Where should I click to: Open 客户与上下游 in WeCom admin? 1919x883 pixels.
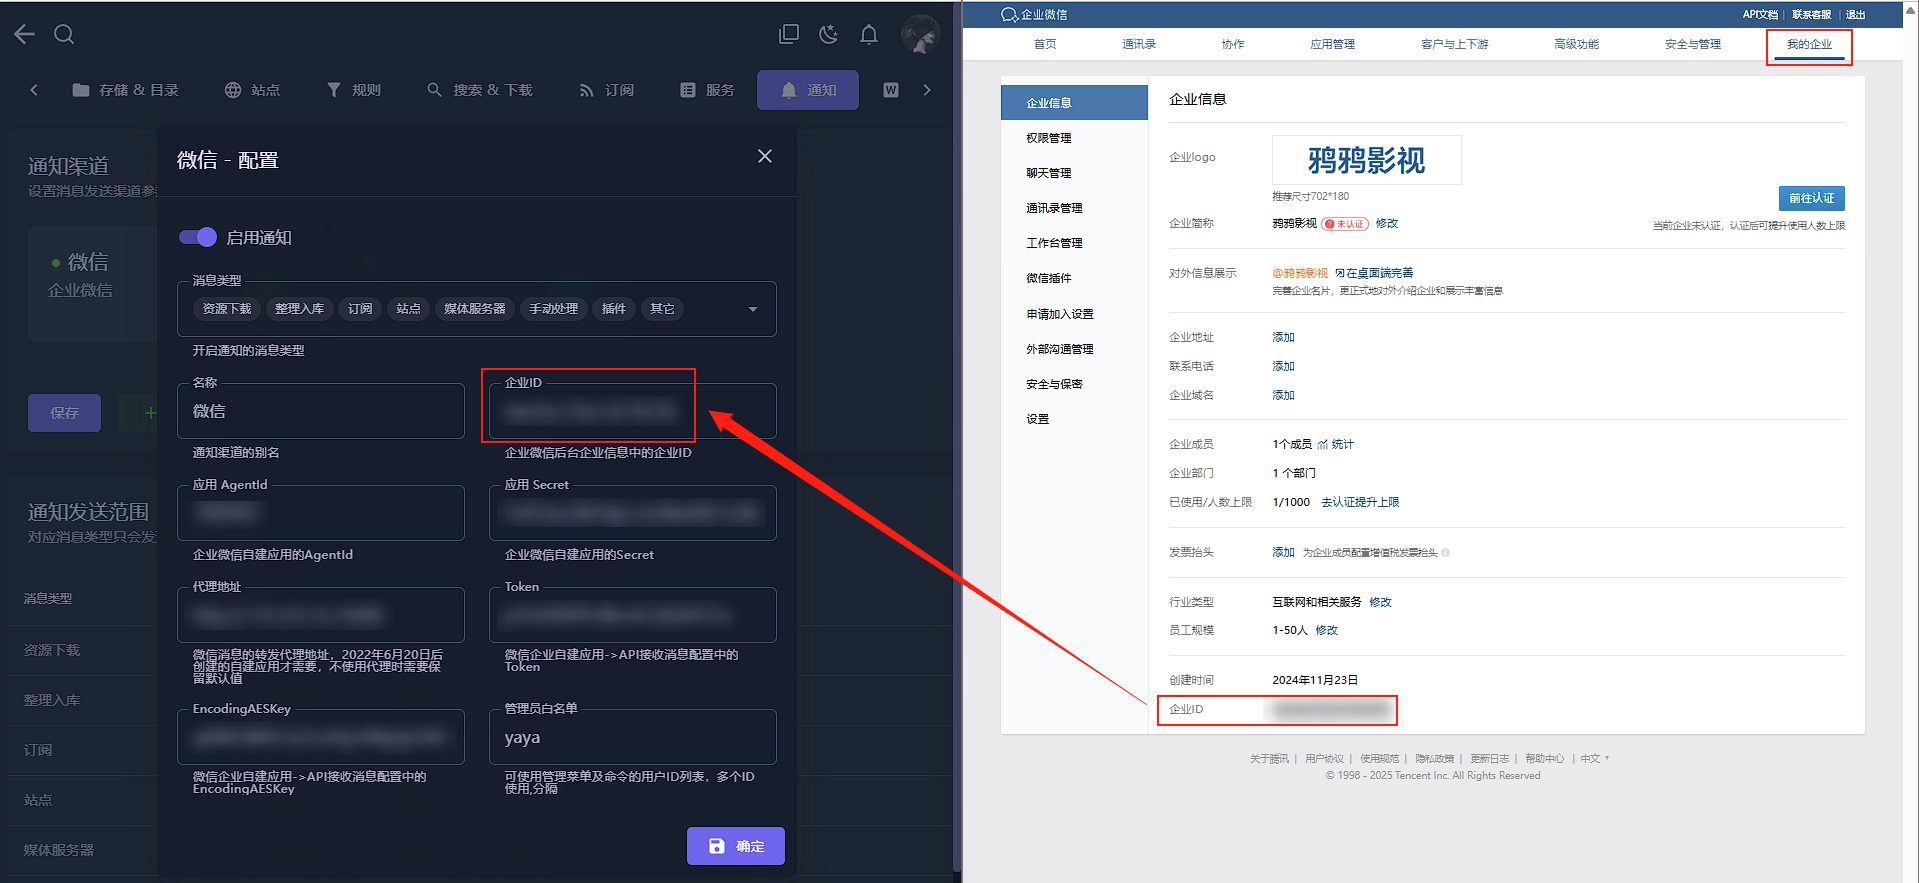(1455, 44)
